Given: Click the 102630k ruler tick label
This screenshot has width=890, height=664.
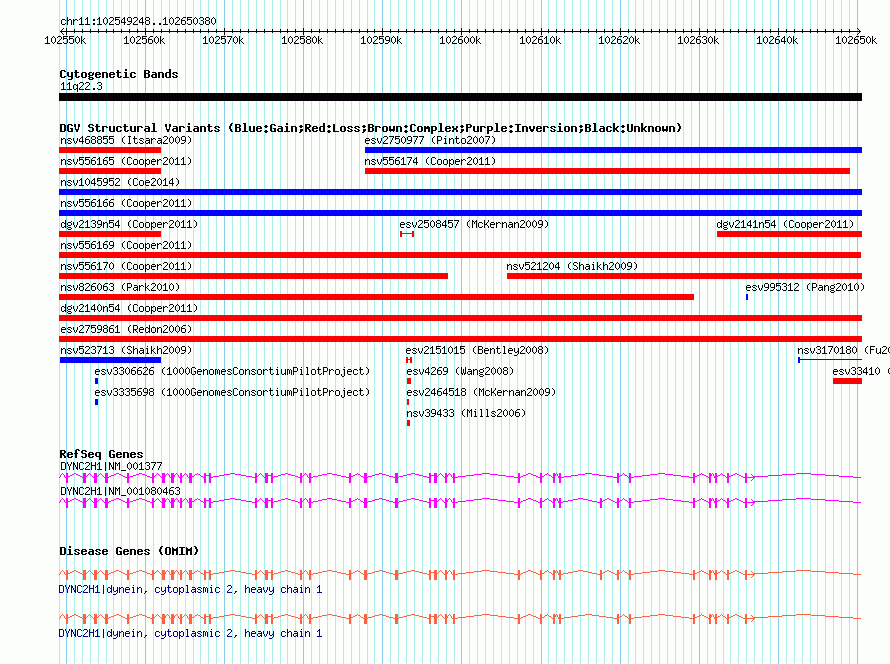Looking at the screenshot, I should pos(698,40).
